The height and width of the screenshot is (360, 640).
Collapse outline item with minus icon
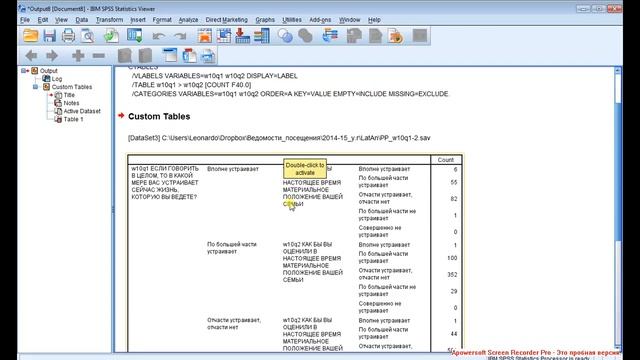pyautogui.click(x=99, y=56)
